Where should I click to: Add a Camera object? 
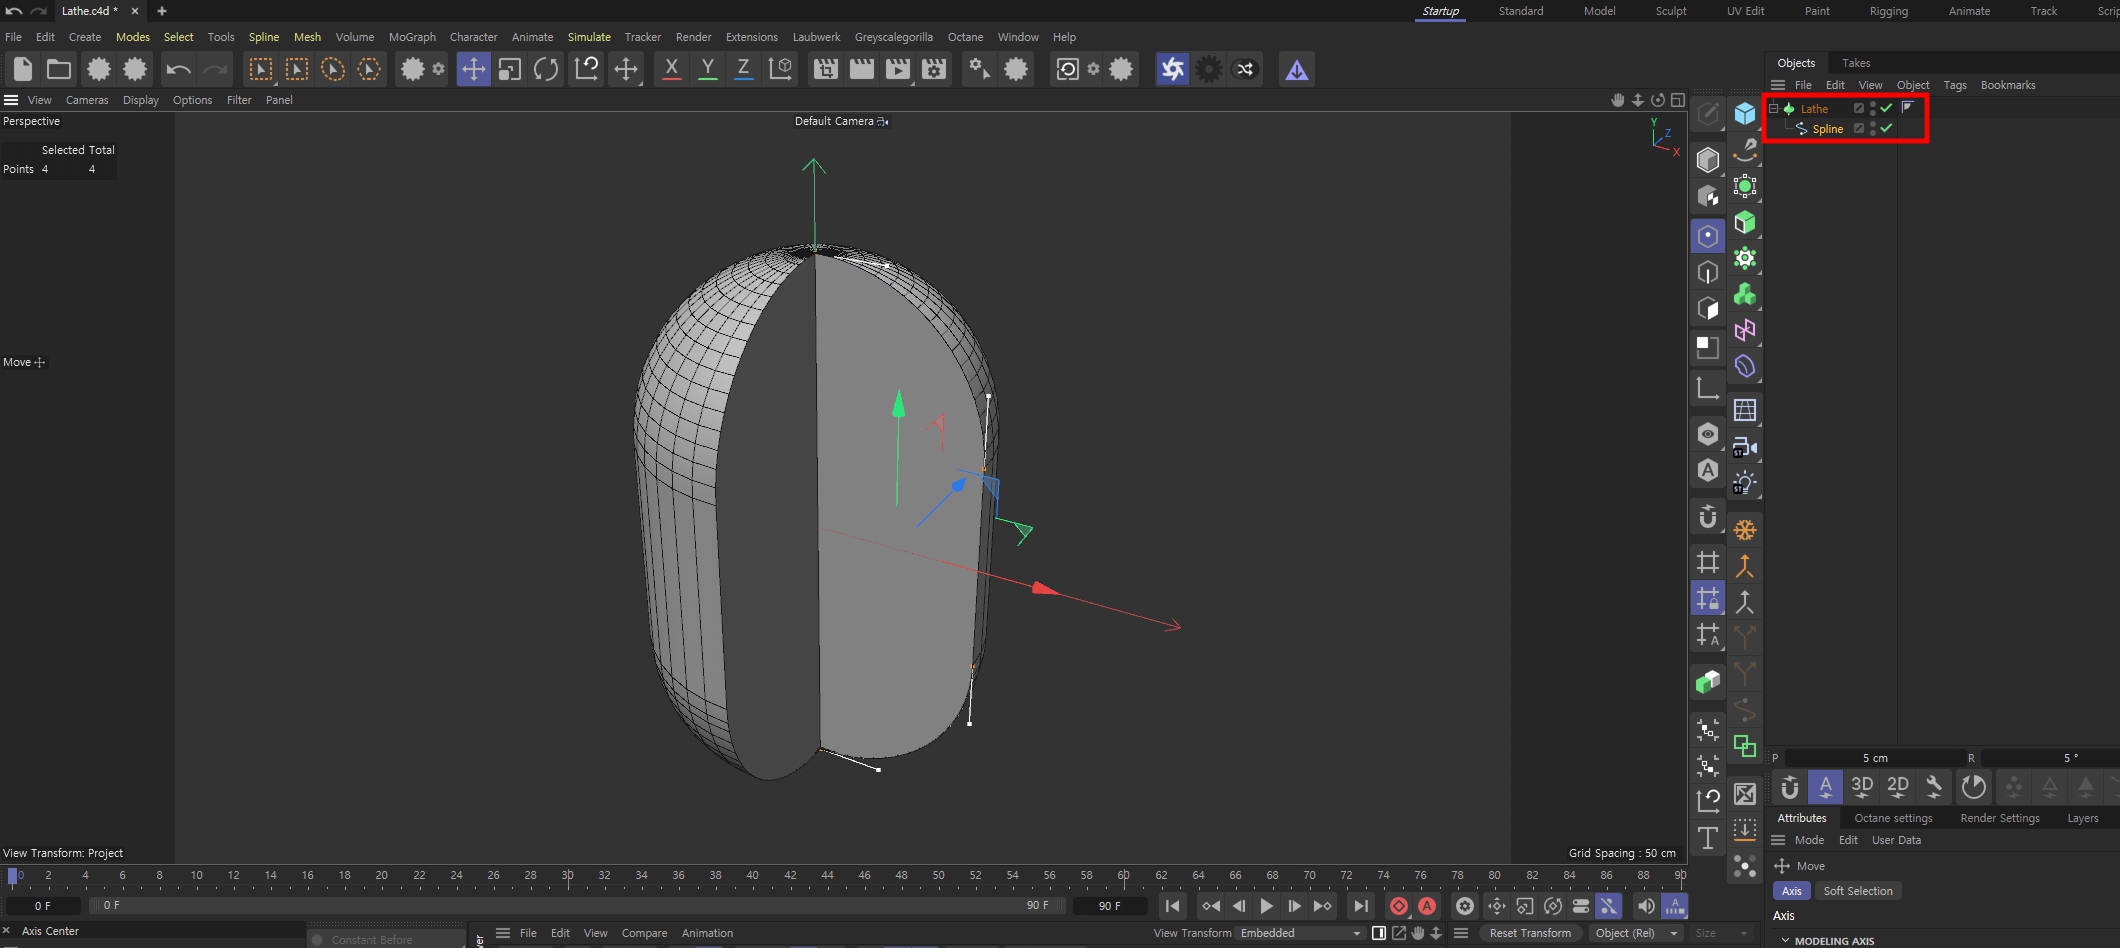pos(1745,446)
